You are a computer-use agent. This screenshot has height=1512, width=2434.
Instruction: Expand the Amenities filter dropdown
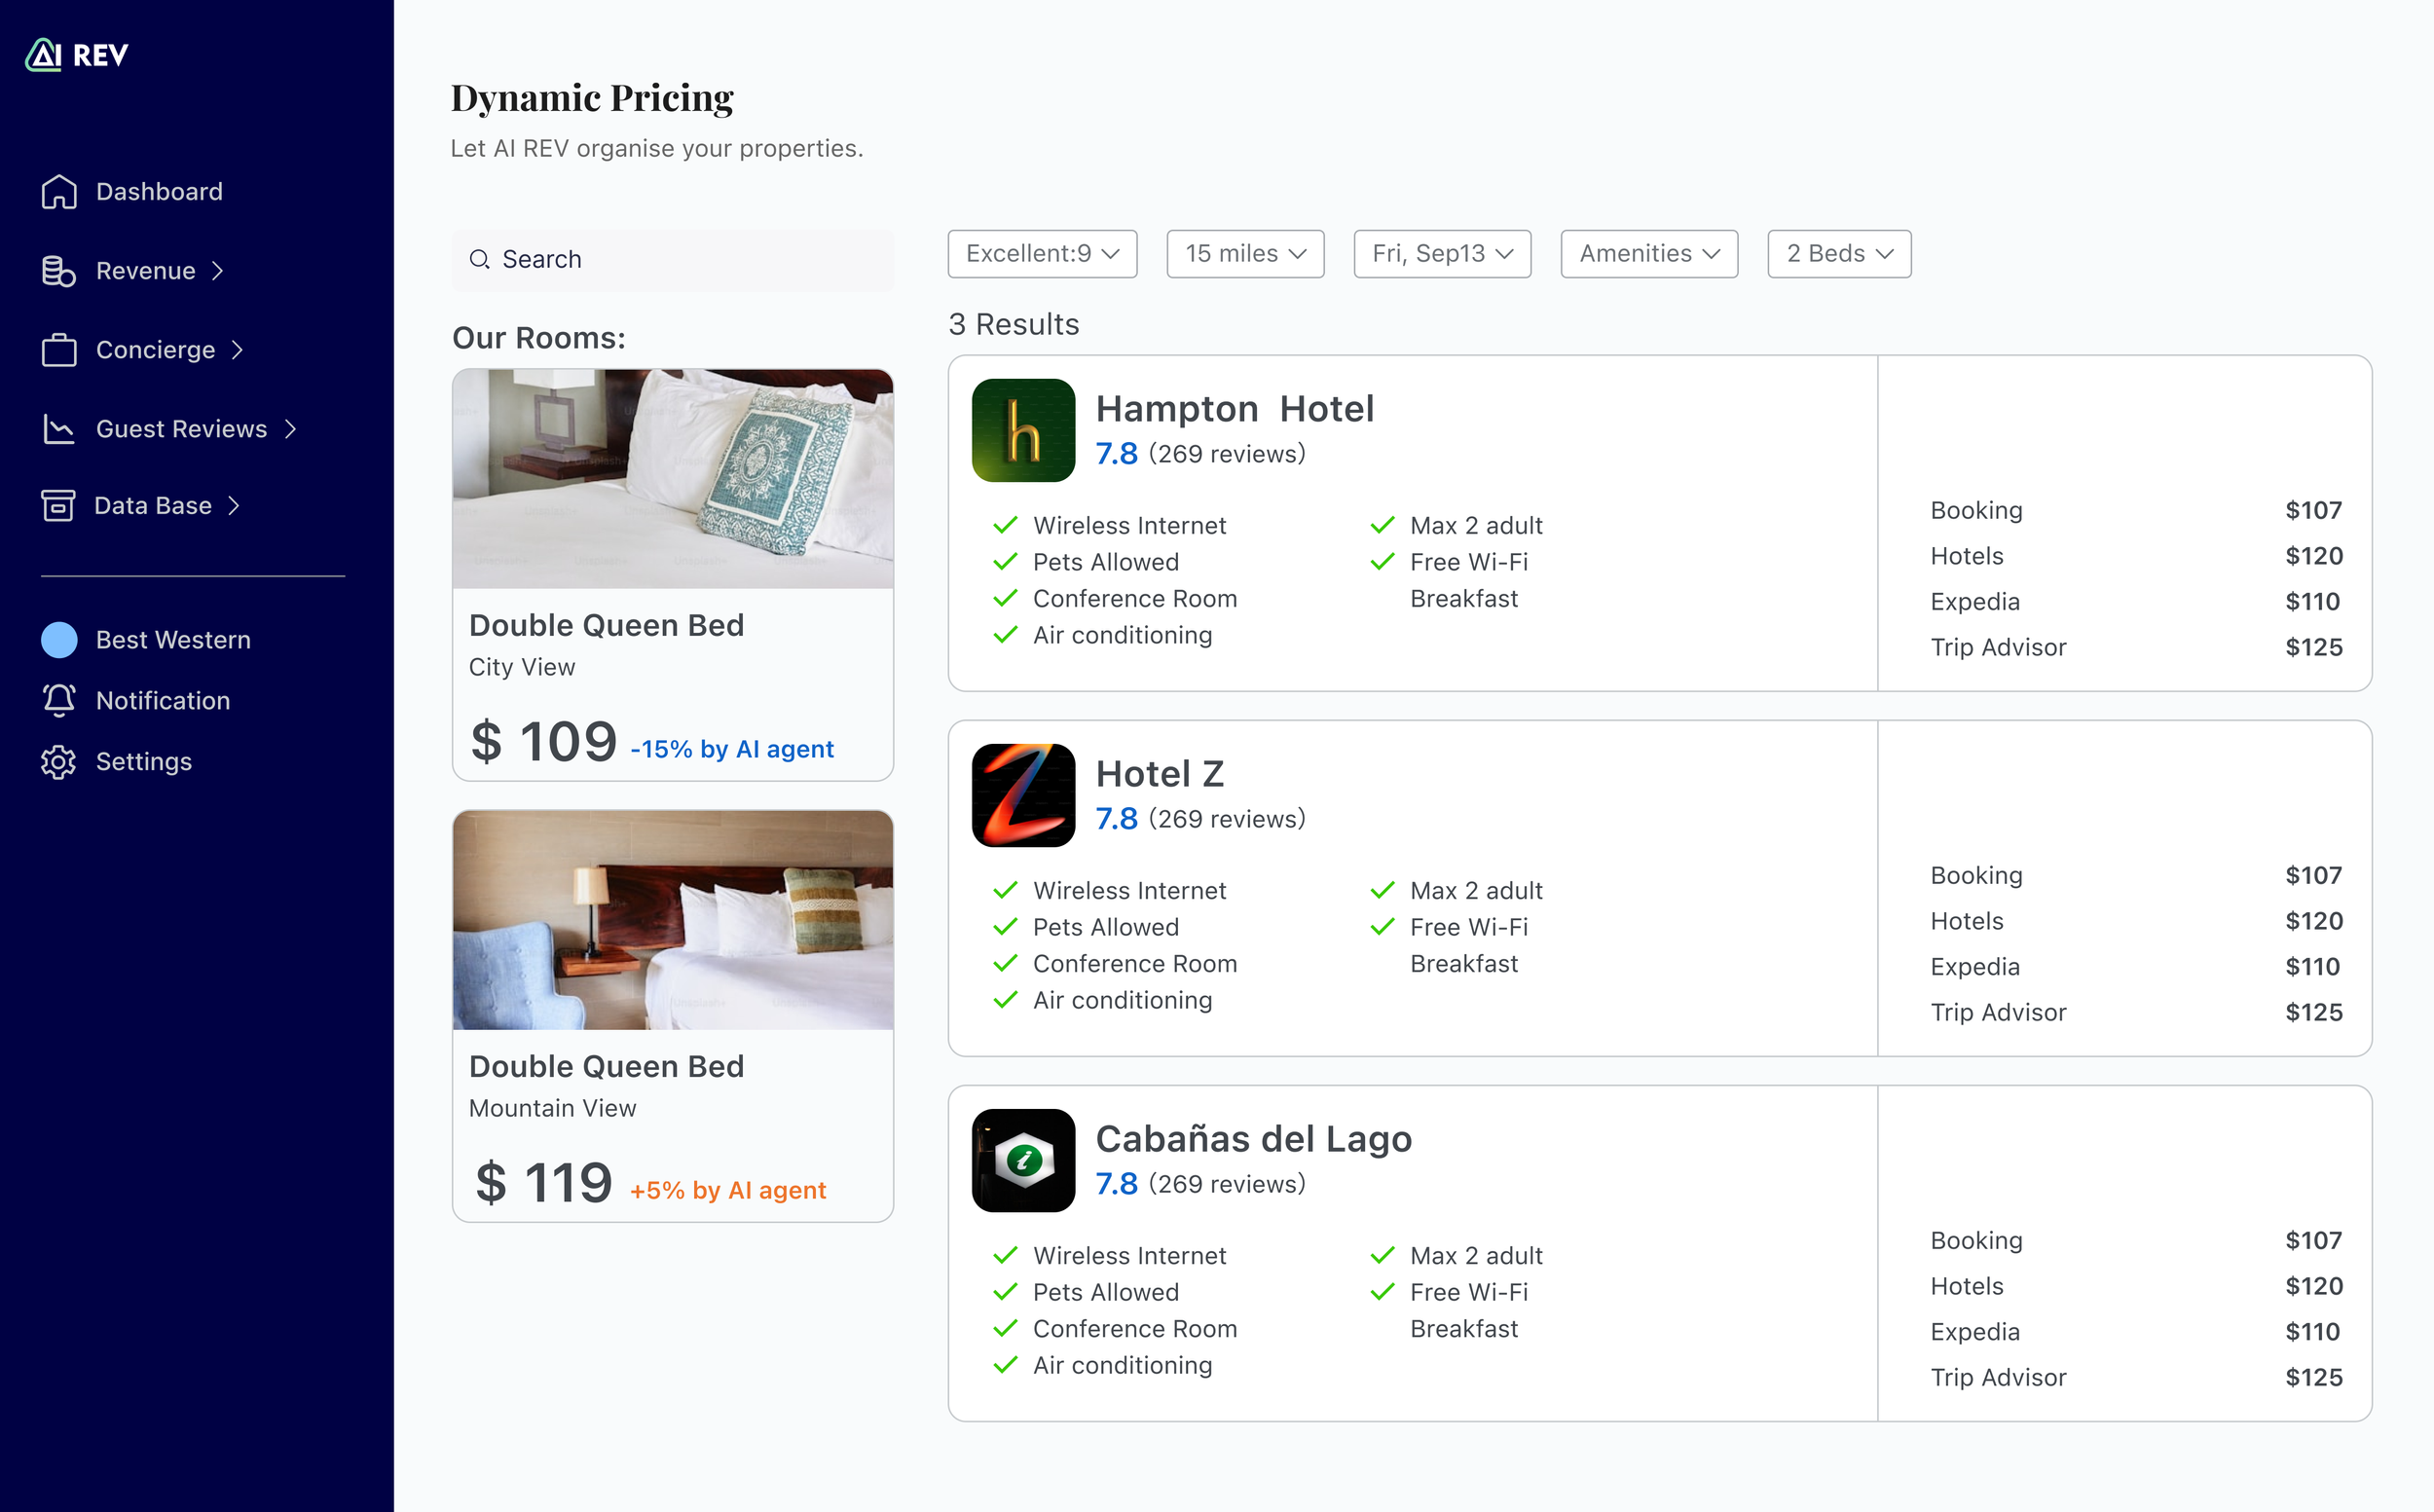(x=1649, y=254)
